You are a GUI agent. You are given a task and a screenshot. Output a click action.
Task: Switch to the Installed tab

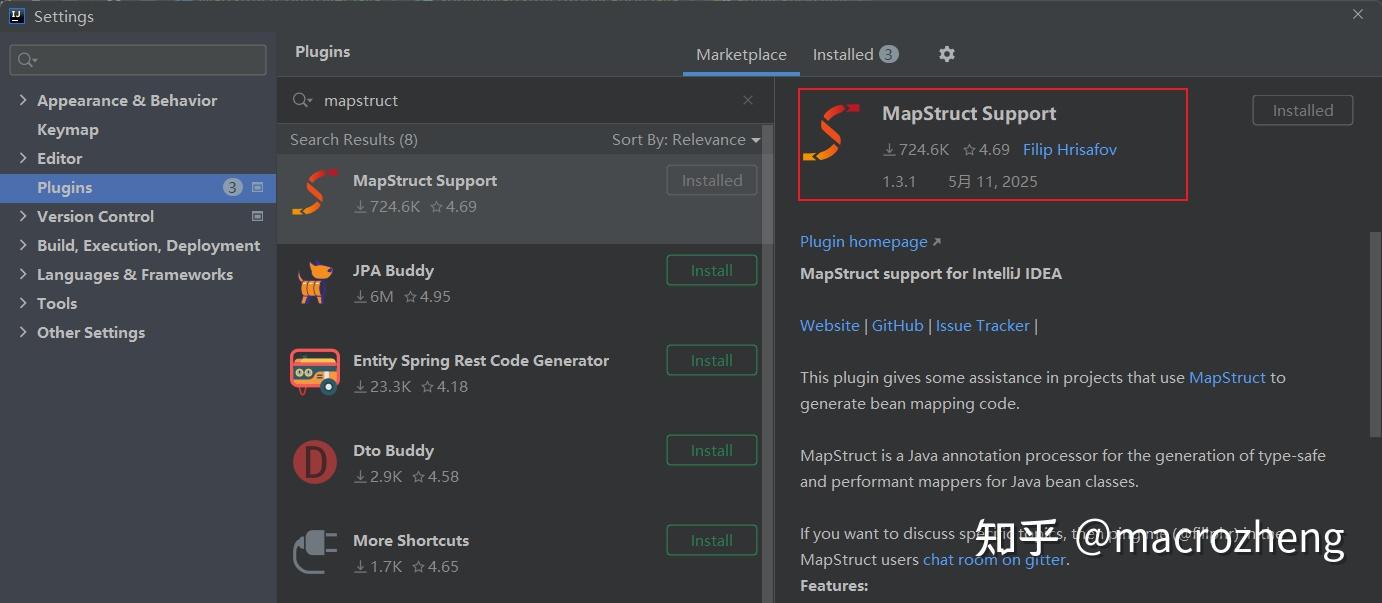[x=855, y=54]
